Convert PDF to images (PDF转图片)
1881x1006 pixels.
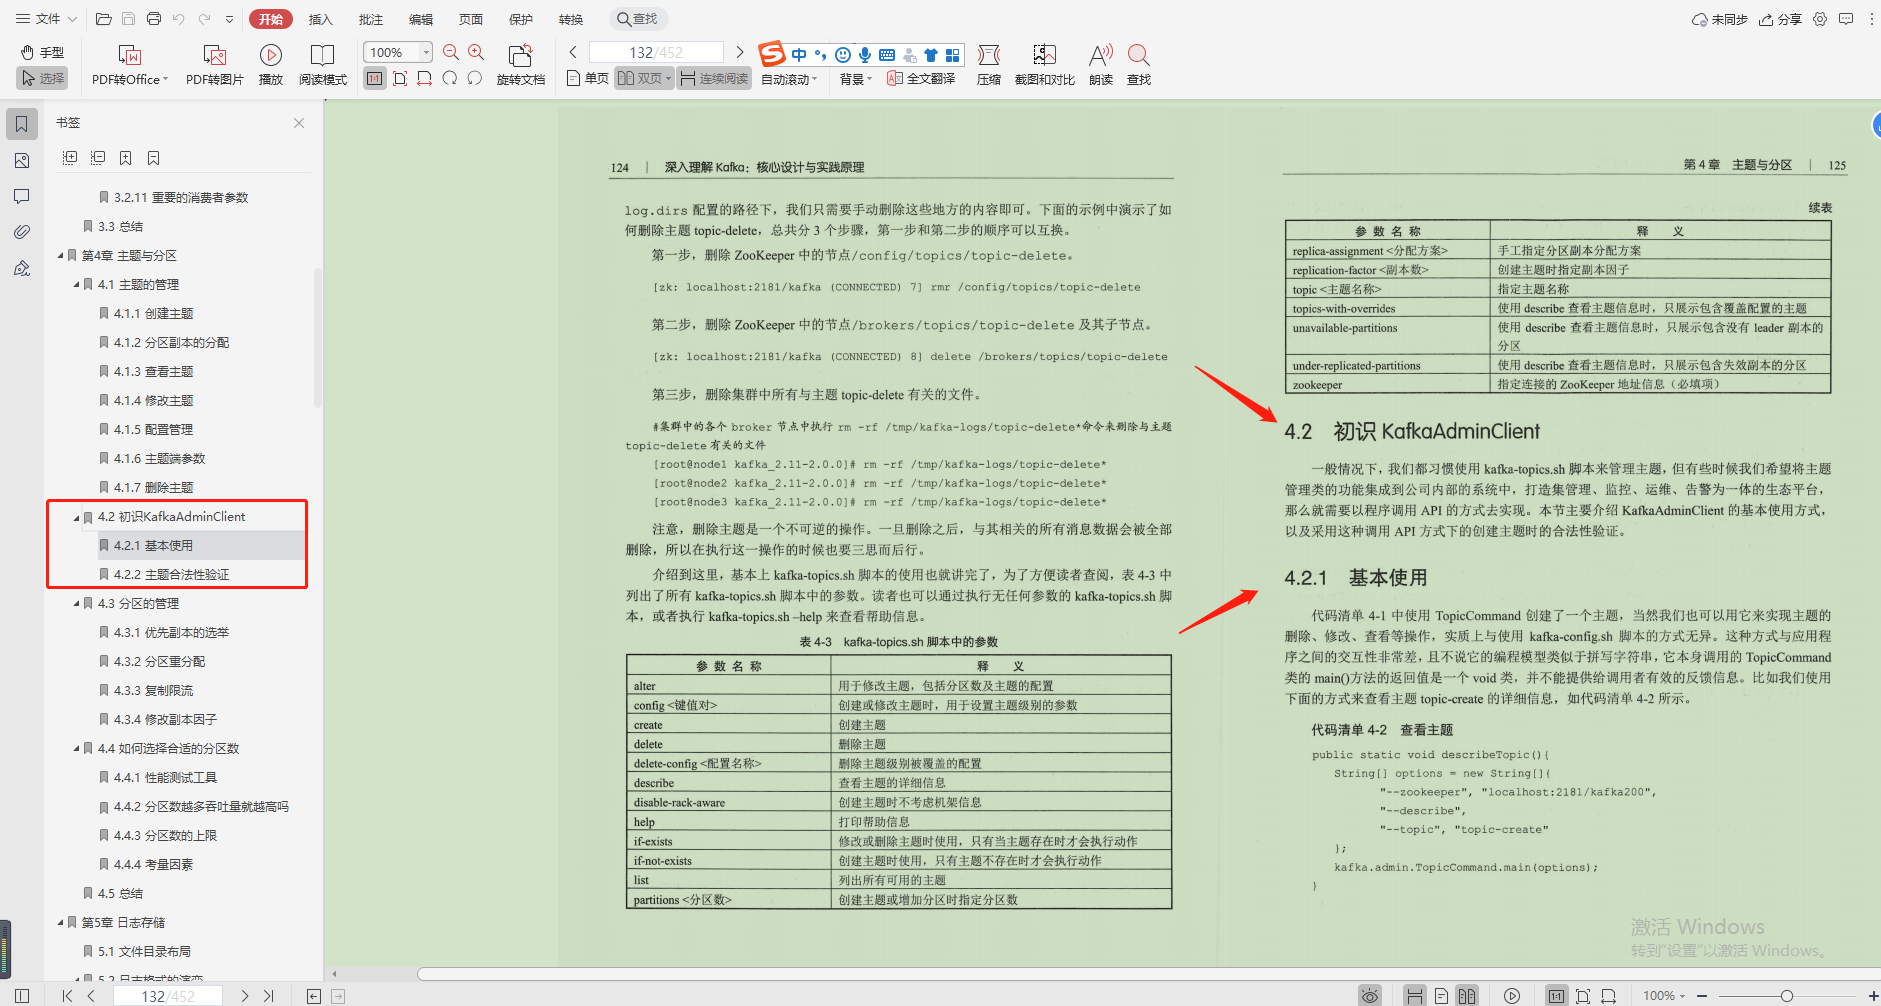(x=214, y=65)
